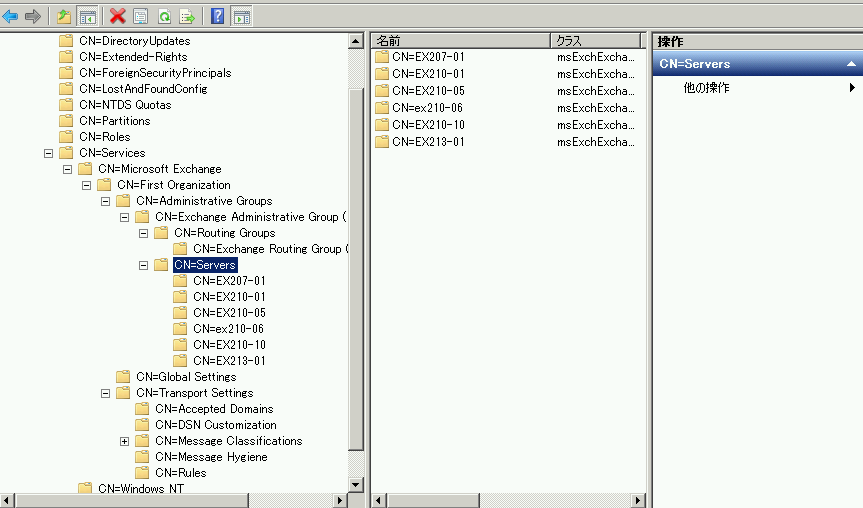Select CN=DSN Customization in the tree
Screen dimensions: 863x508
216,425
